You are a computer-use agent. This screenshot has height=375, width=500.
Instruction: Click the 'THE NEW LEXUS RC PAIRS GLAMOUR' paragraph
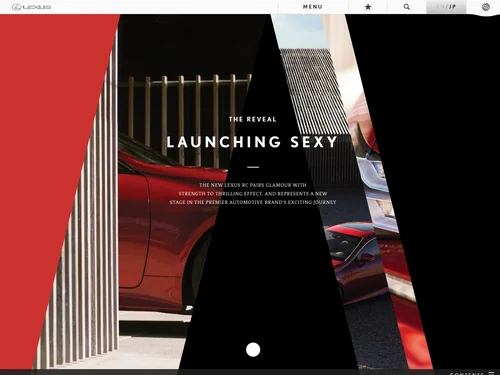[x=253, y=193]
